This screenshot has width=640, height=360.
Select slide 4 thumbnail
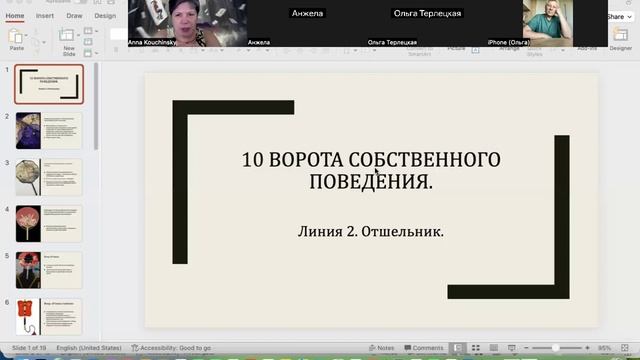(49, 224)
